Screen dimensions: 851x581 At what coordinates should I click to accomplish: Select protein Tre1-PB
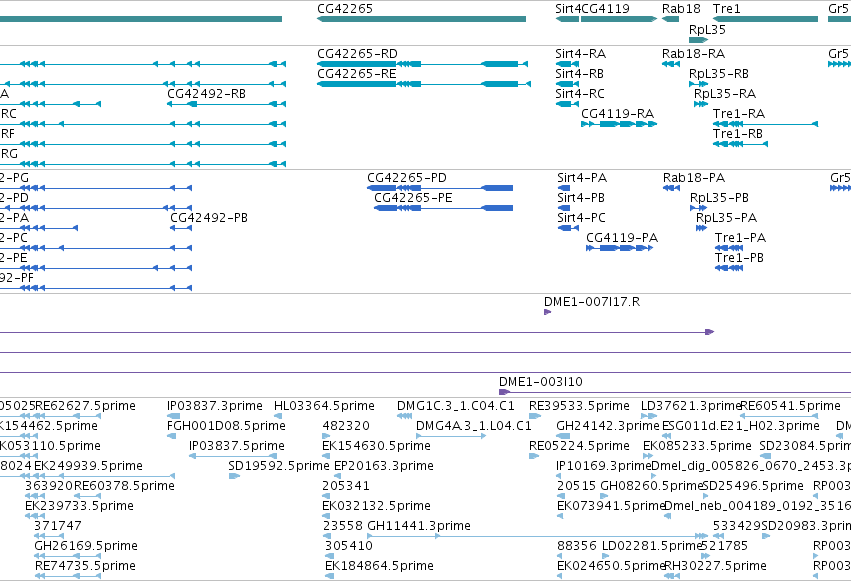click(x=739, y=258)
